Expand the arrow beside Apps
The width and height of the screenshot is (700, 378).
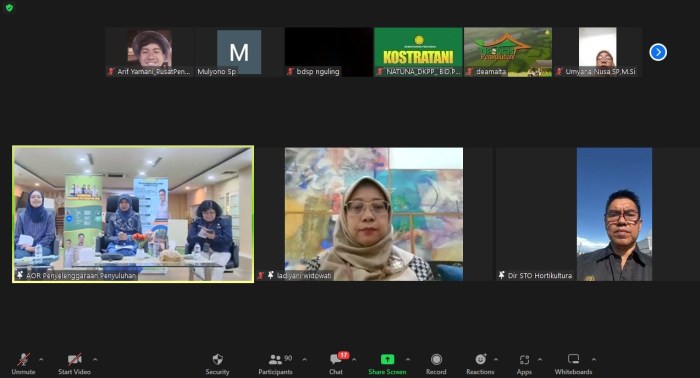540,359
